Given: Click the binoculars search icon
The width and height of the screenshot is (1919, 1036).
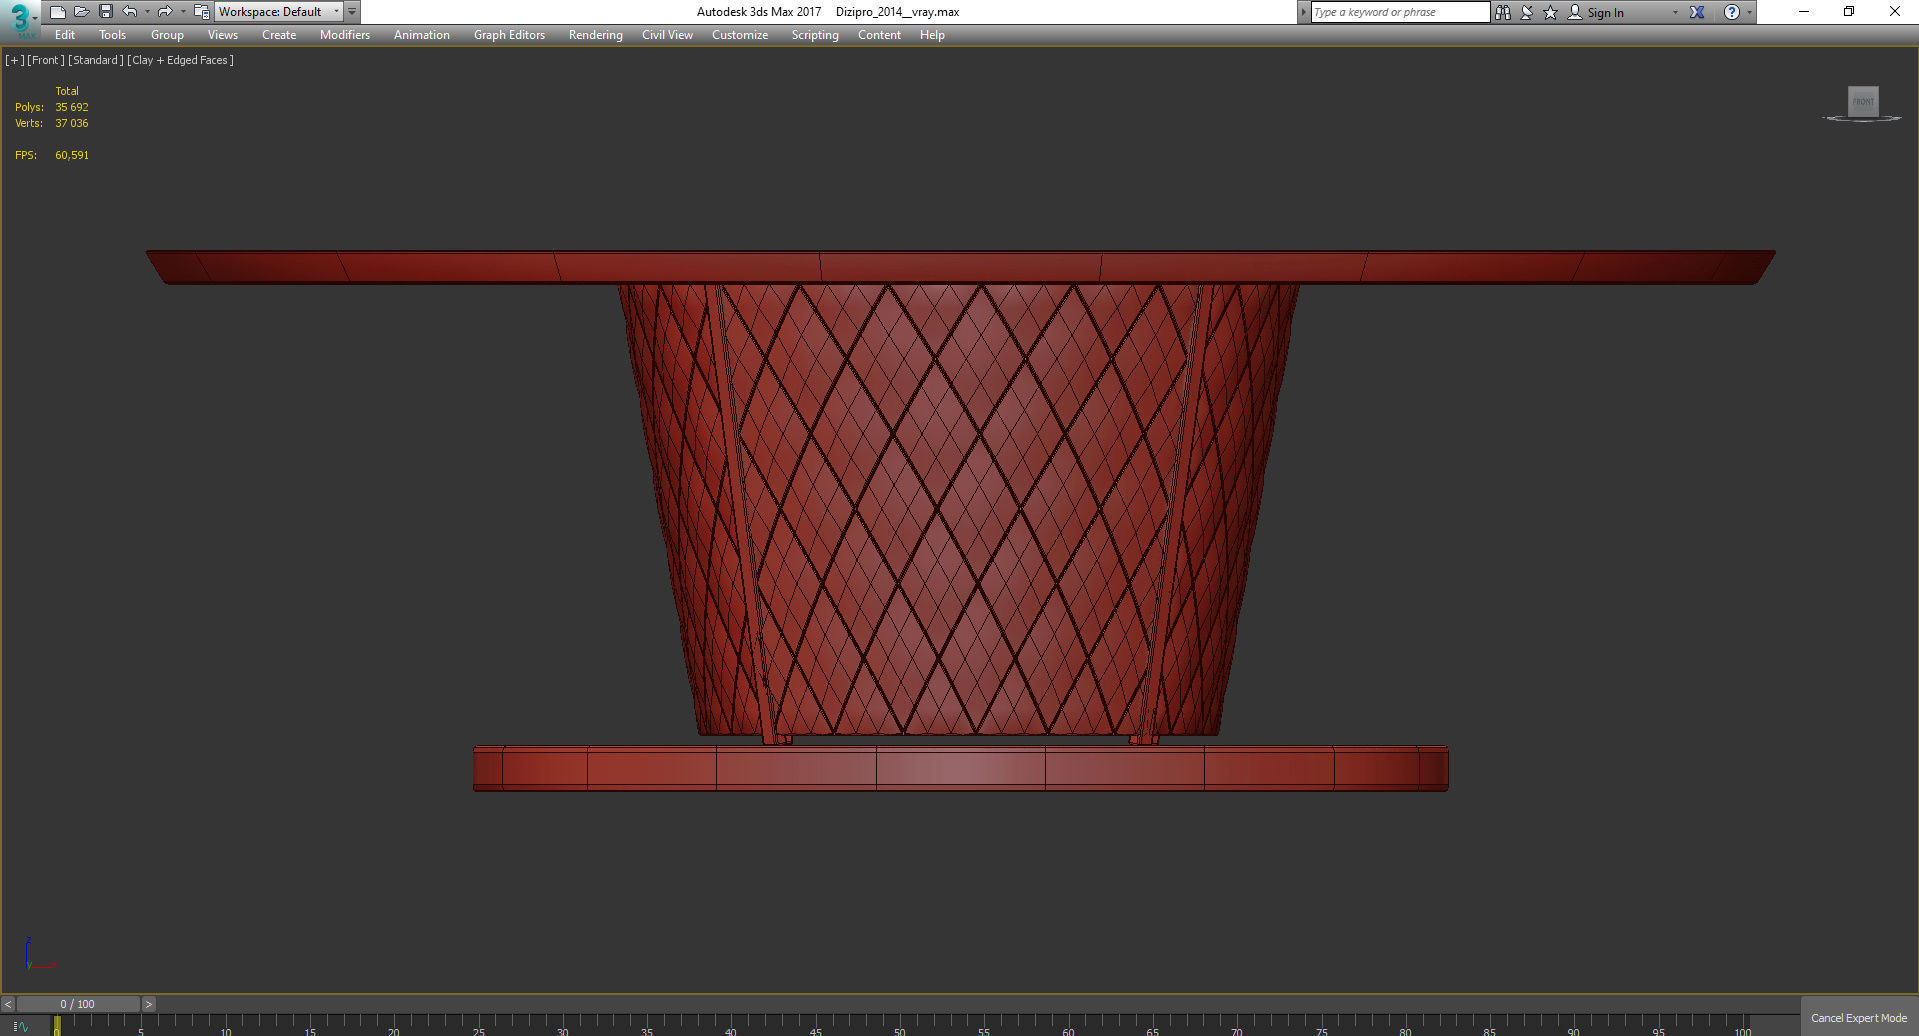Looking at the screenshot, I should click(1503, 12).
